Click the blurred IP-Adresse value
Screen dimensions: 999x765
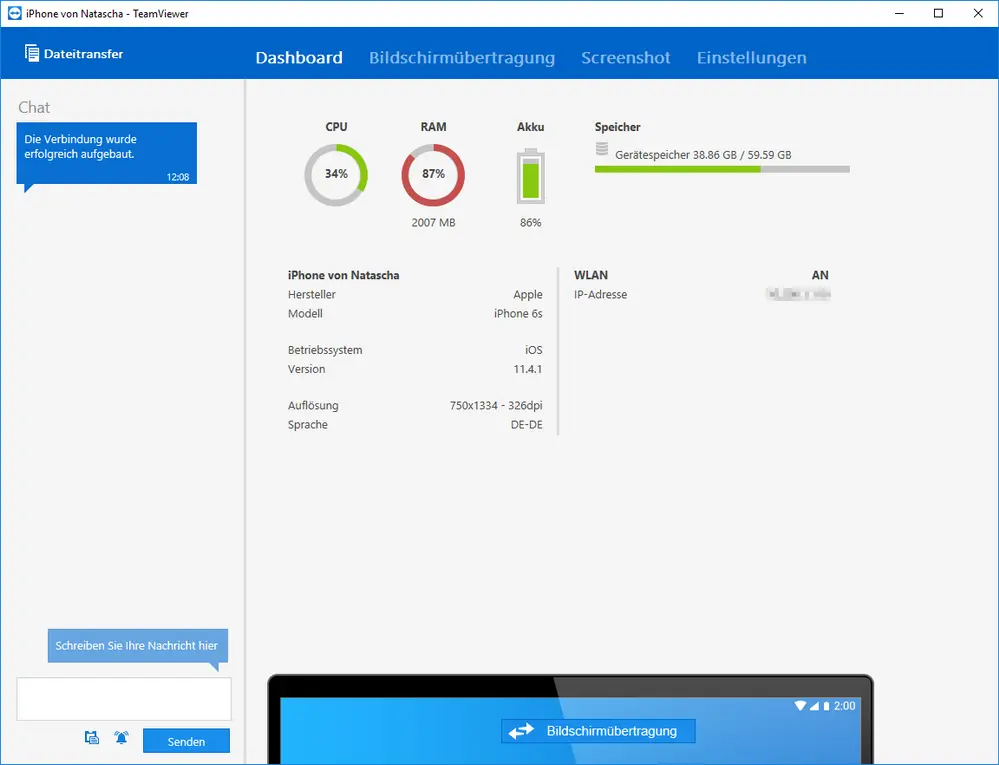[798, 294]
